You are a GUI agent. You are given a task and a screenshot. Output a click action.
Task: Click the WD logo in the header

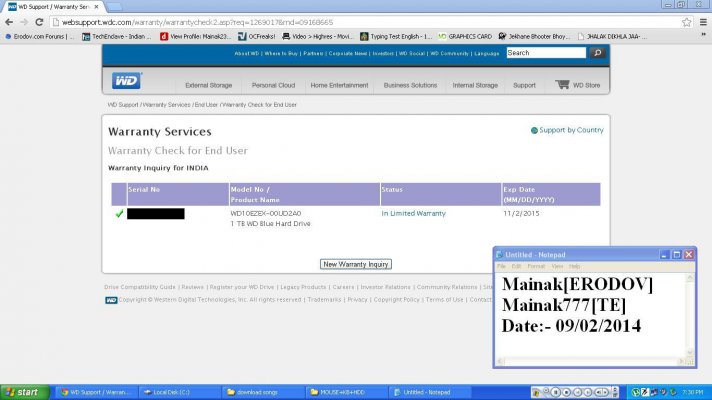pos(127,81)
